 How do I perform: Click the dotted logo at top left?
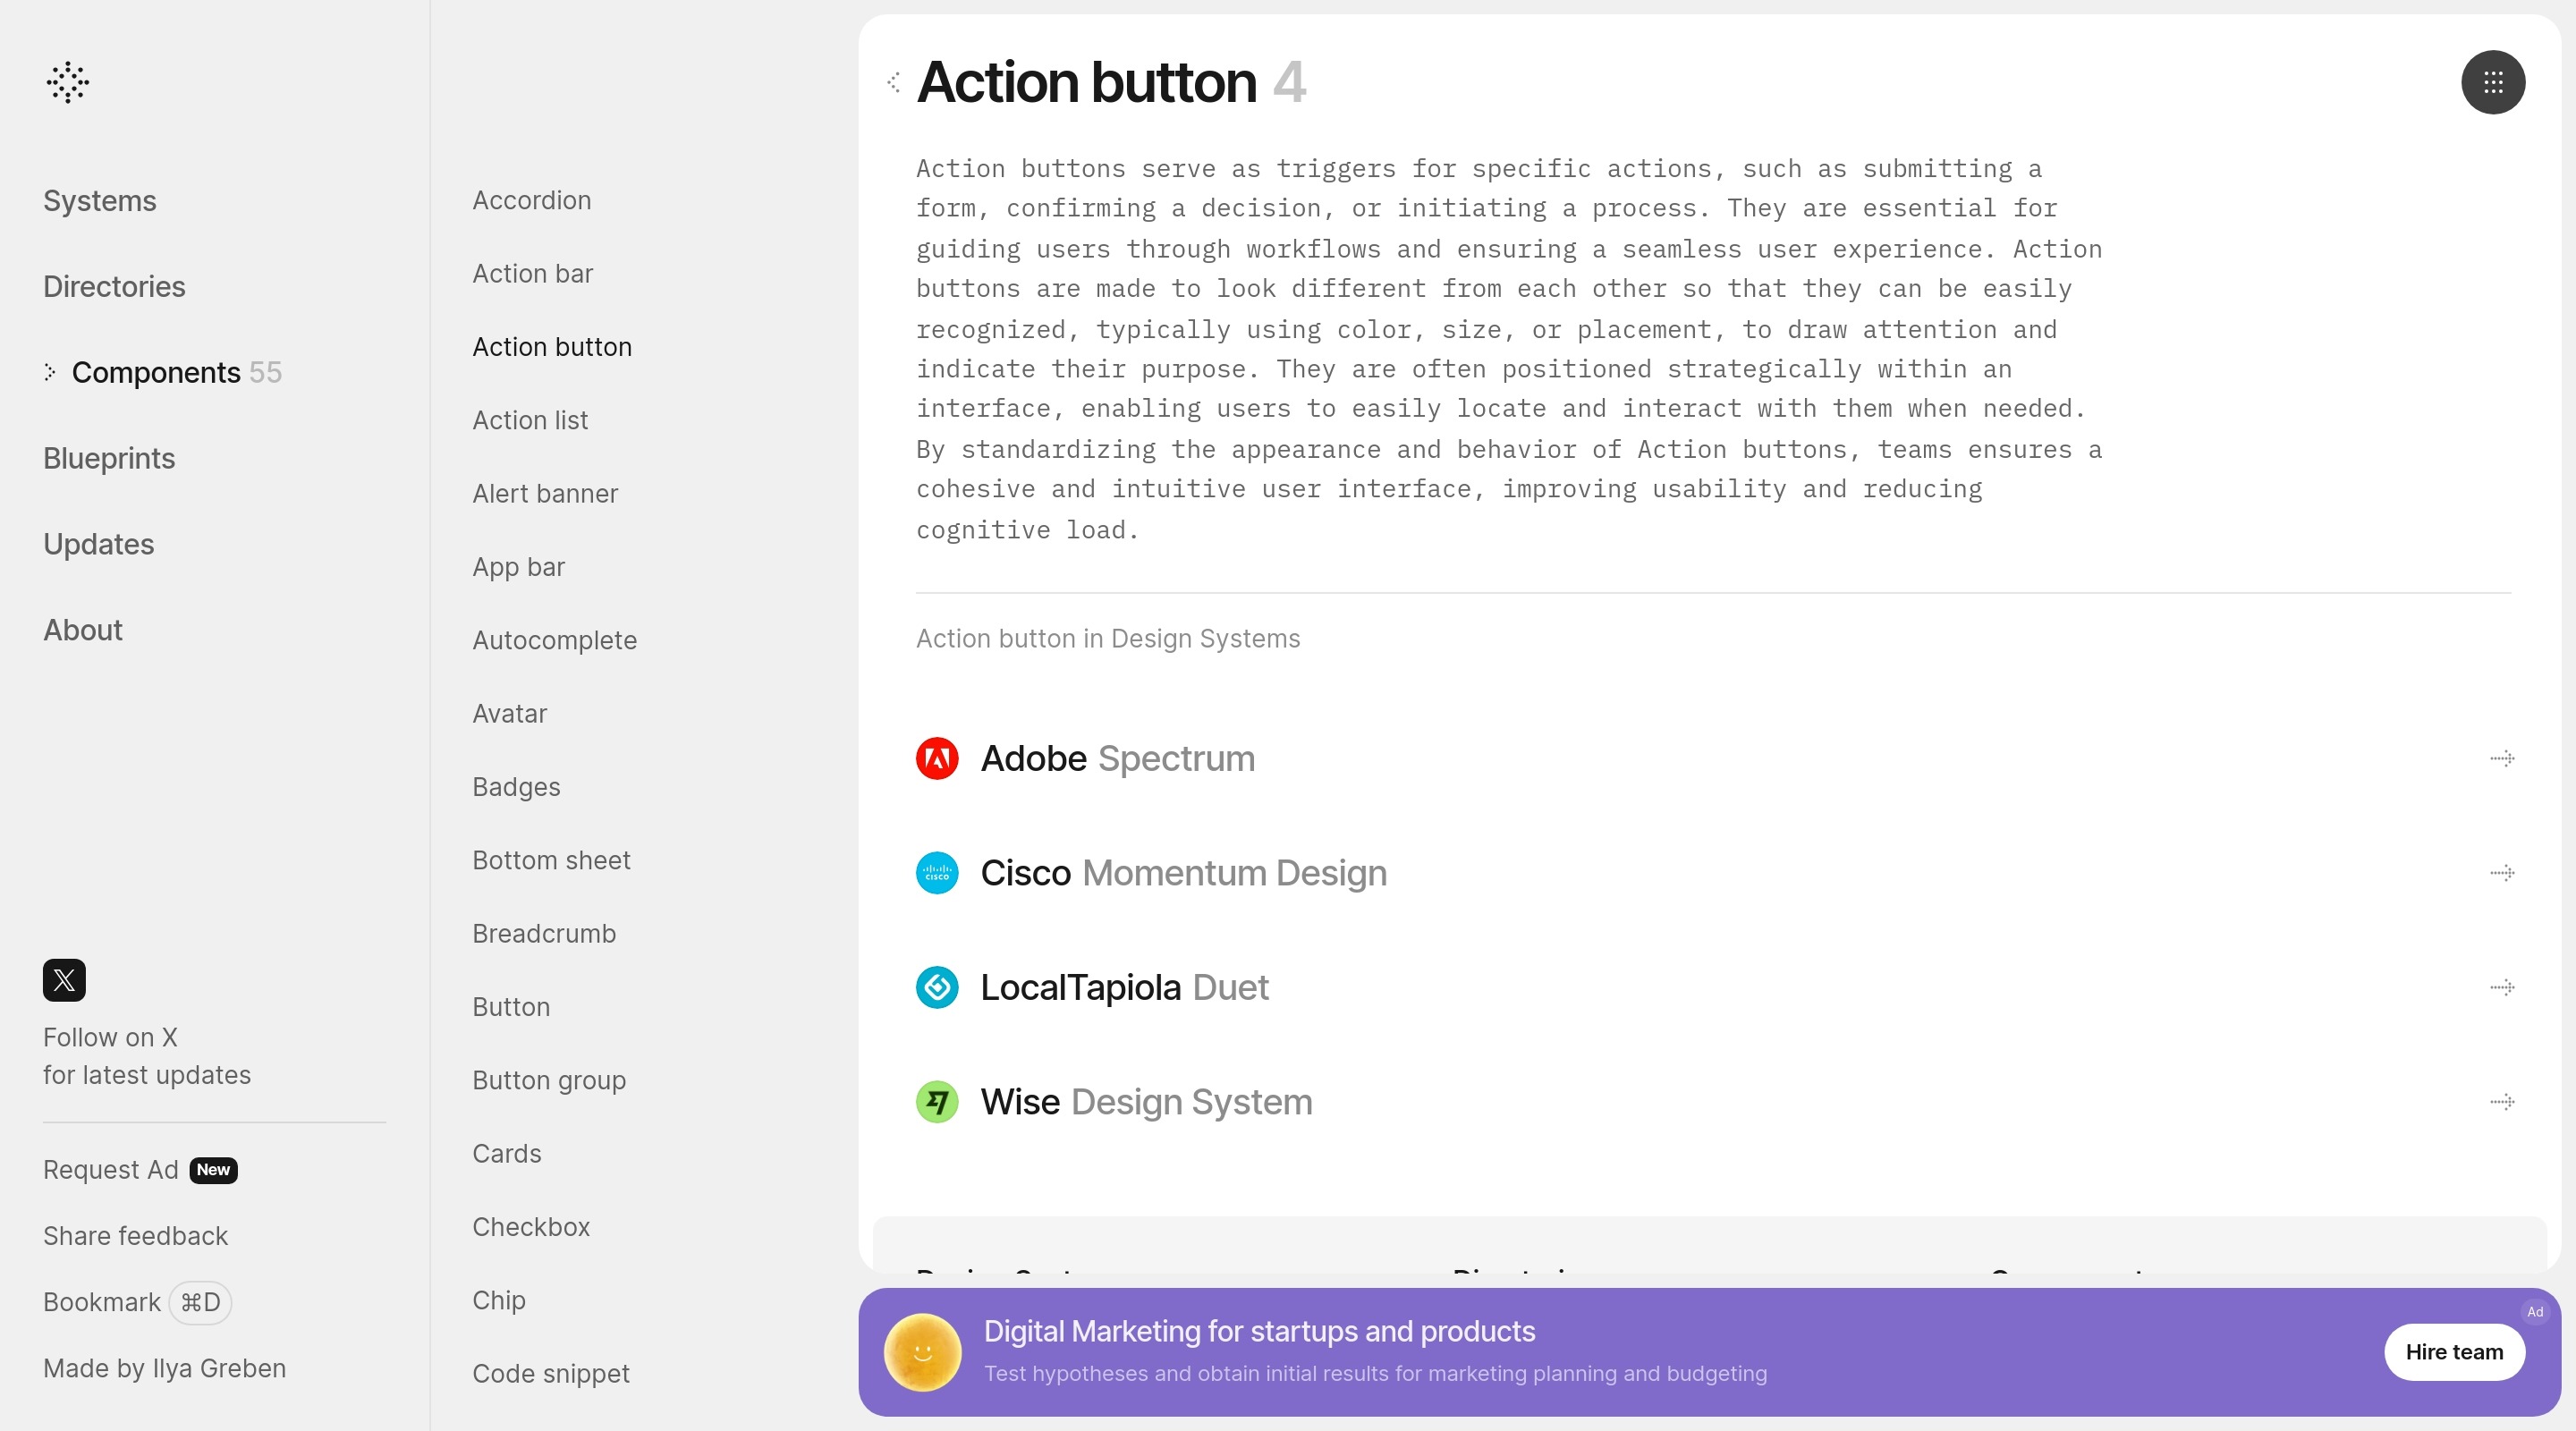68,82
